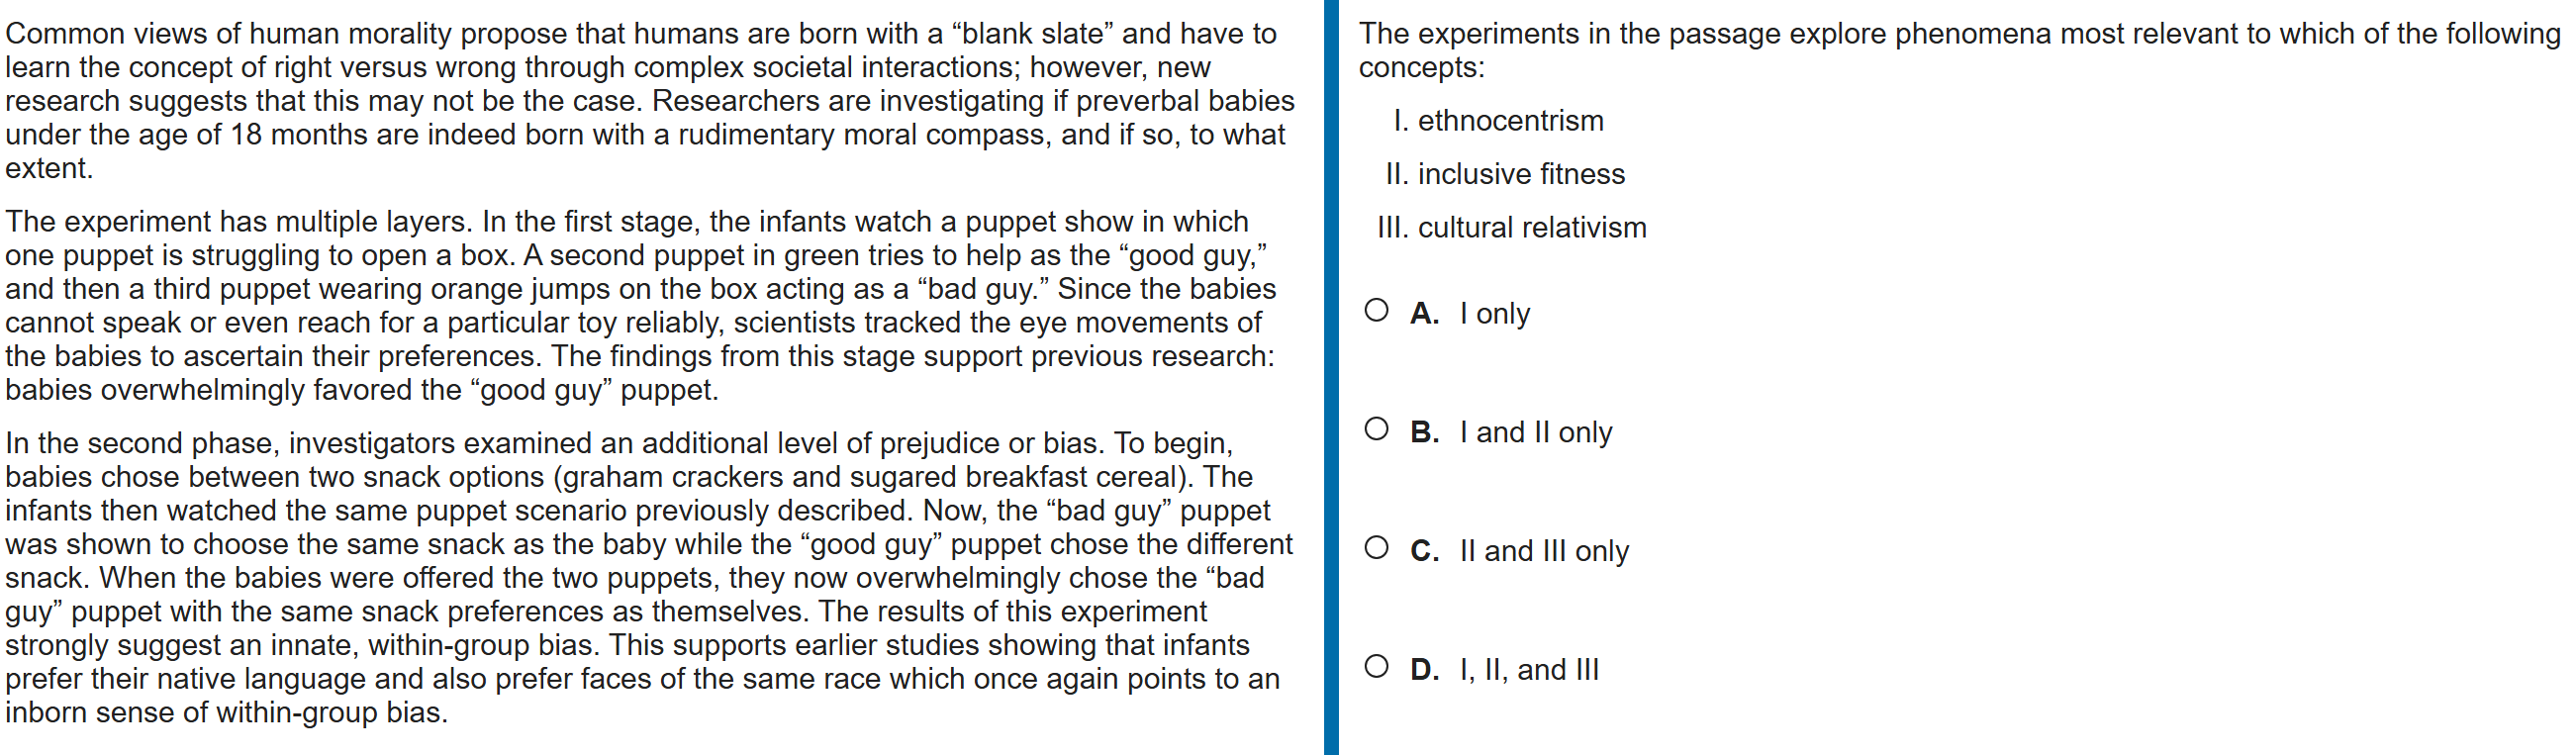Select the radio circle for answer A
This screenshot has width=2576, height=755.
1376,311
